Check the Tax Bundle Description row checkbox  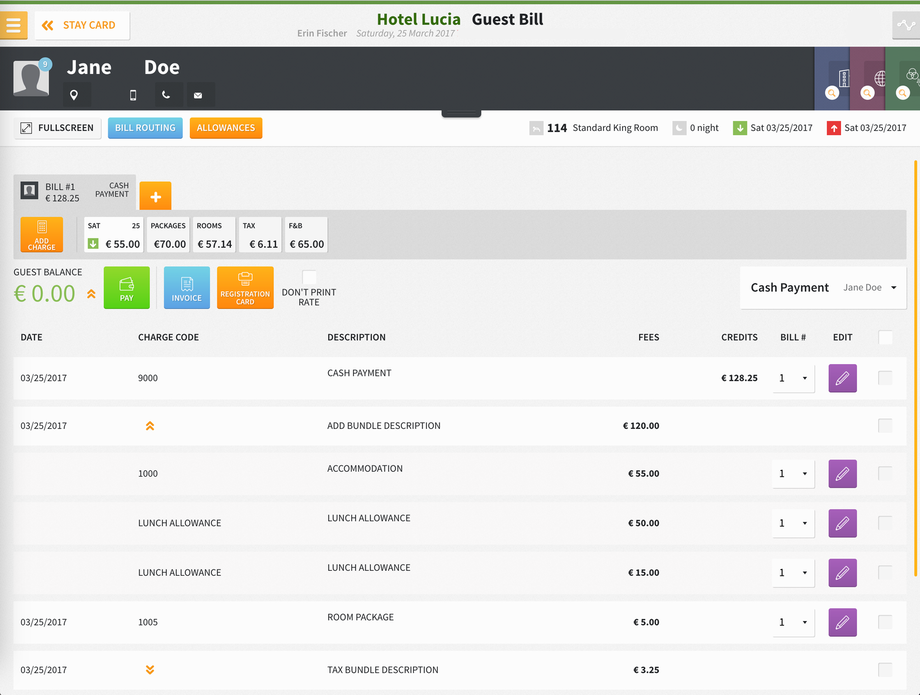click(885, 670)
